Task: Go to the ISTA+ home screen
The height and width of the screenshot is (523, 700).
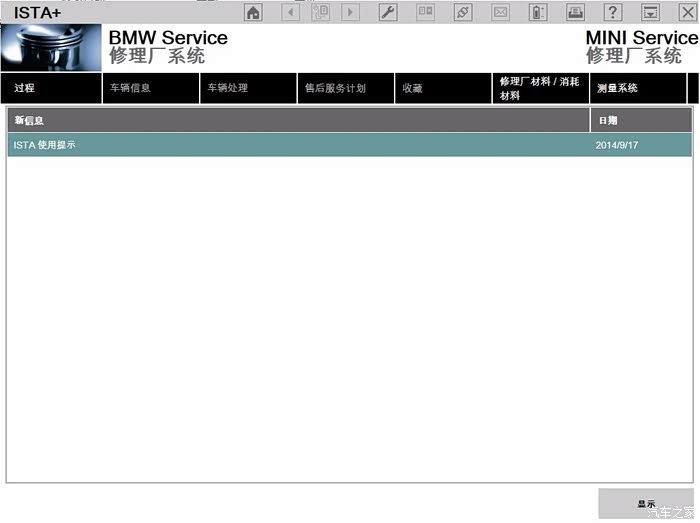Action: (253, 12)
